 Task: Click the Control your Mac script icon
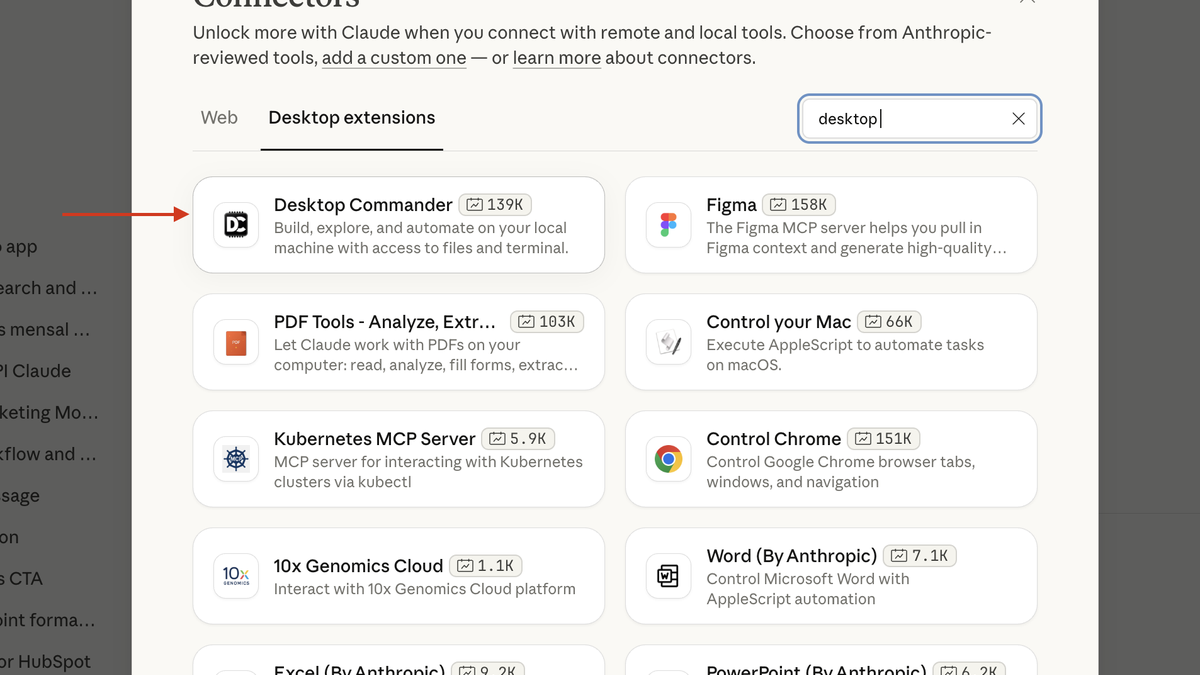(x=668, y=342)
